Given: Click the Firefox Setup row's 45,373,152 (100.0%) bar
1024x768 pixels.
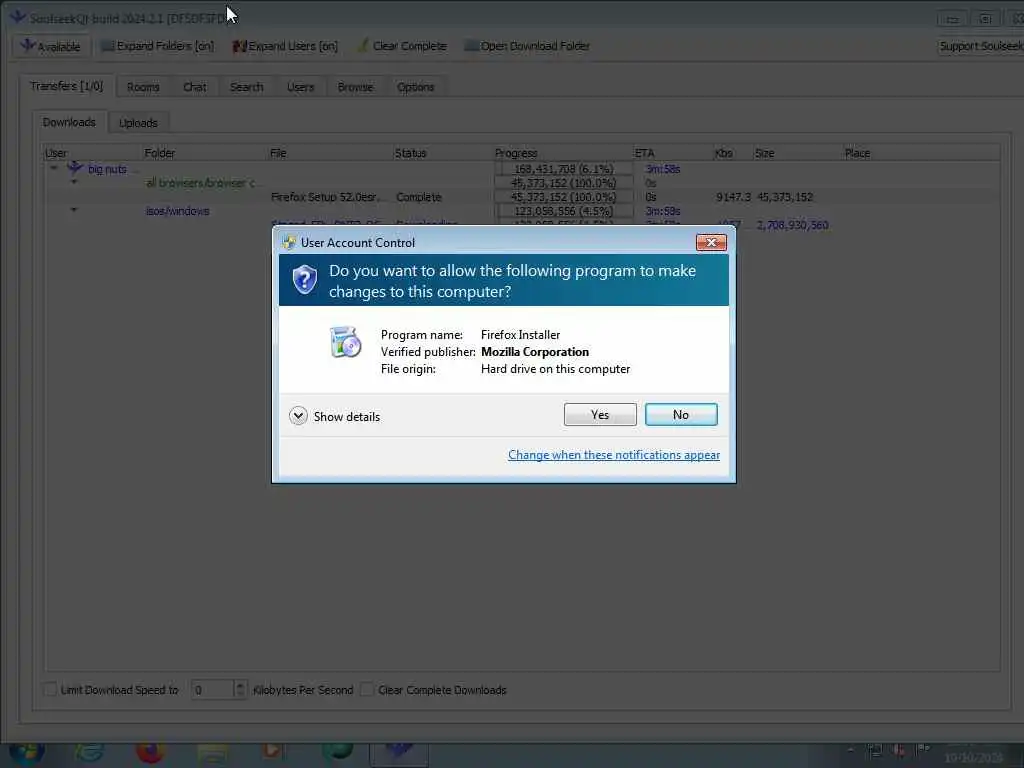Looking at the screenshot, I should [564, 197].
